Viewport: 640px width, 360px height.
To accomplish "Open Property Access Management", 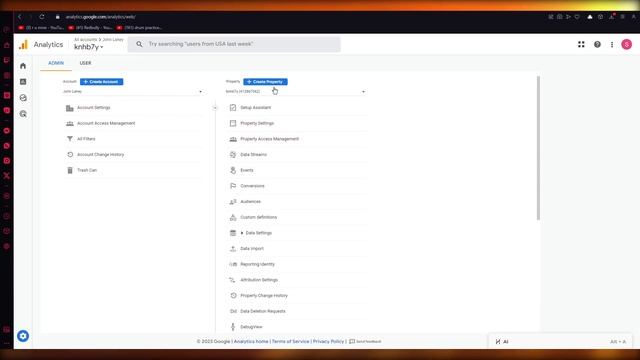I will click(269, 139).
